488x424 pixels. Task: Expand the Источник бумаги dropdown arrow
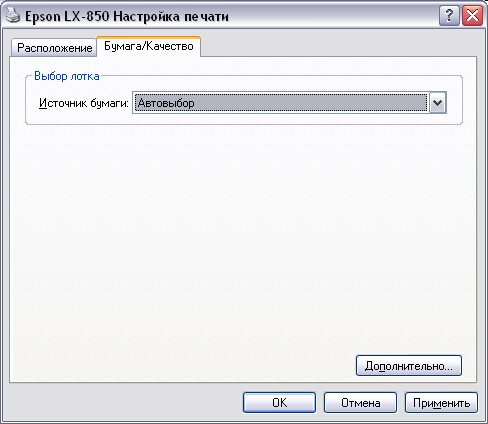(x=437, y=103)
